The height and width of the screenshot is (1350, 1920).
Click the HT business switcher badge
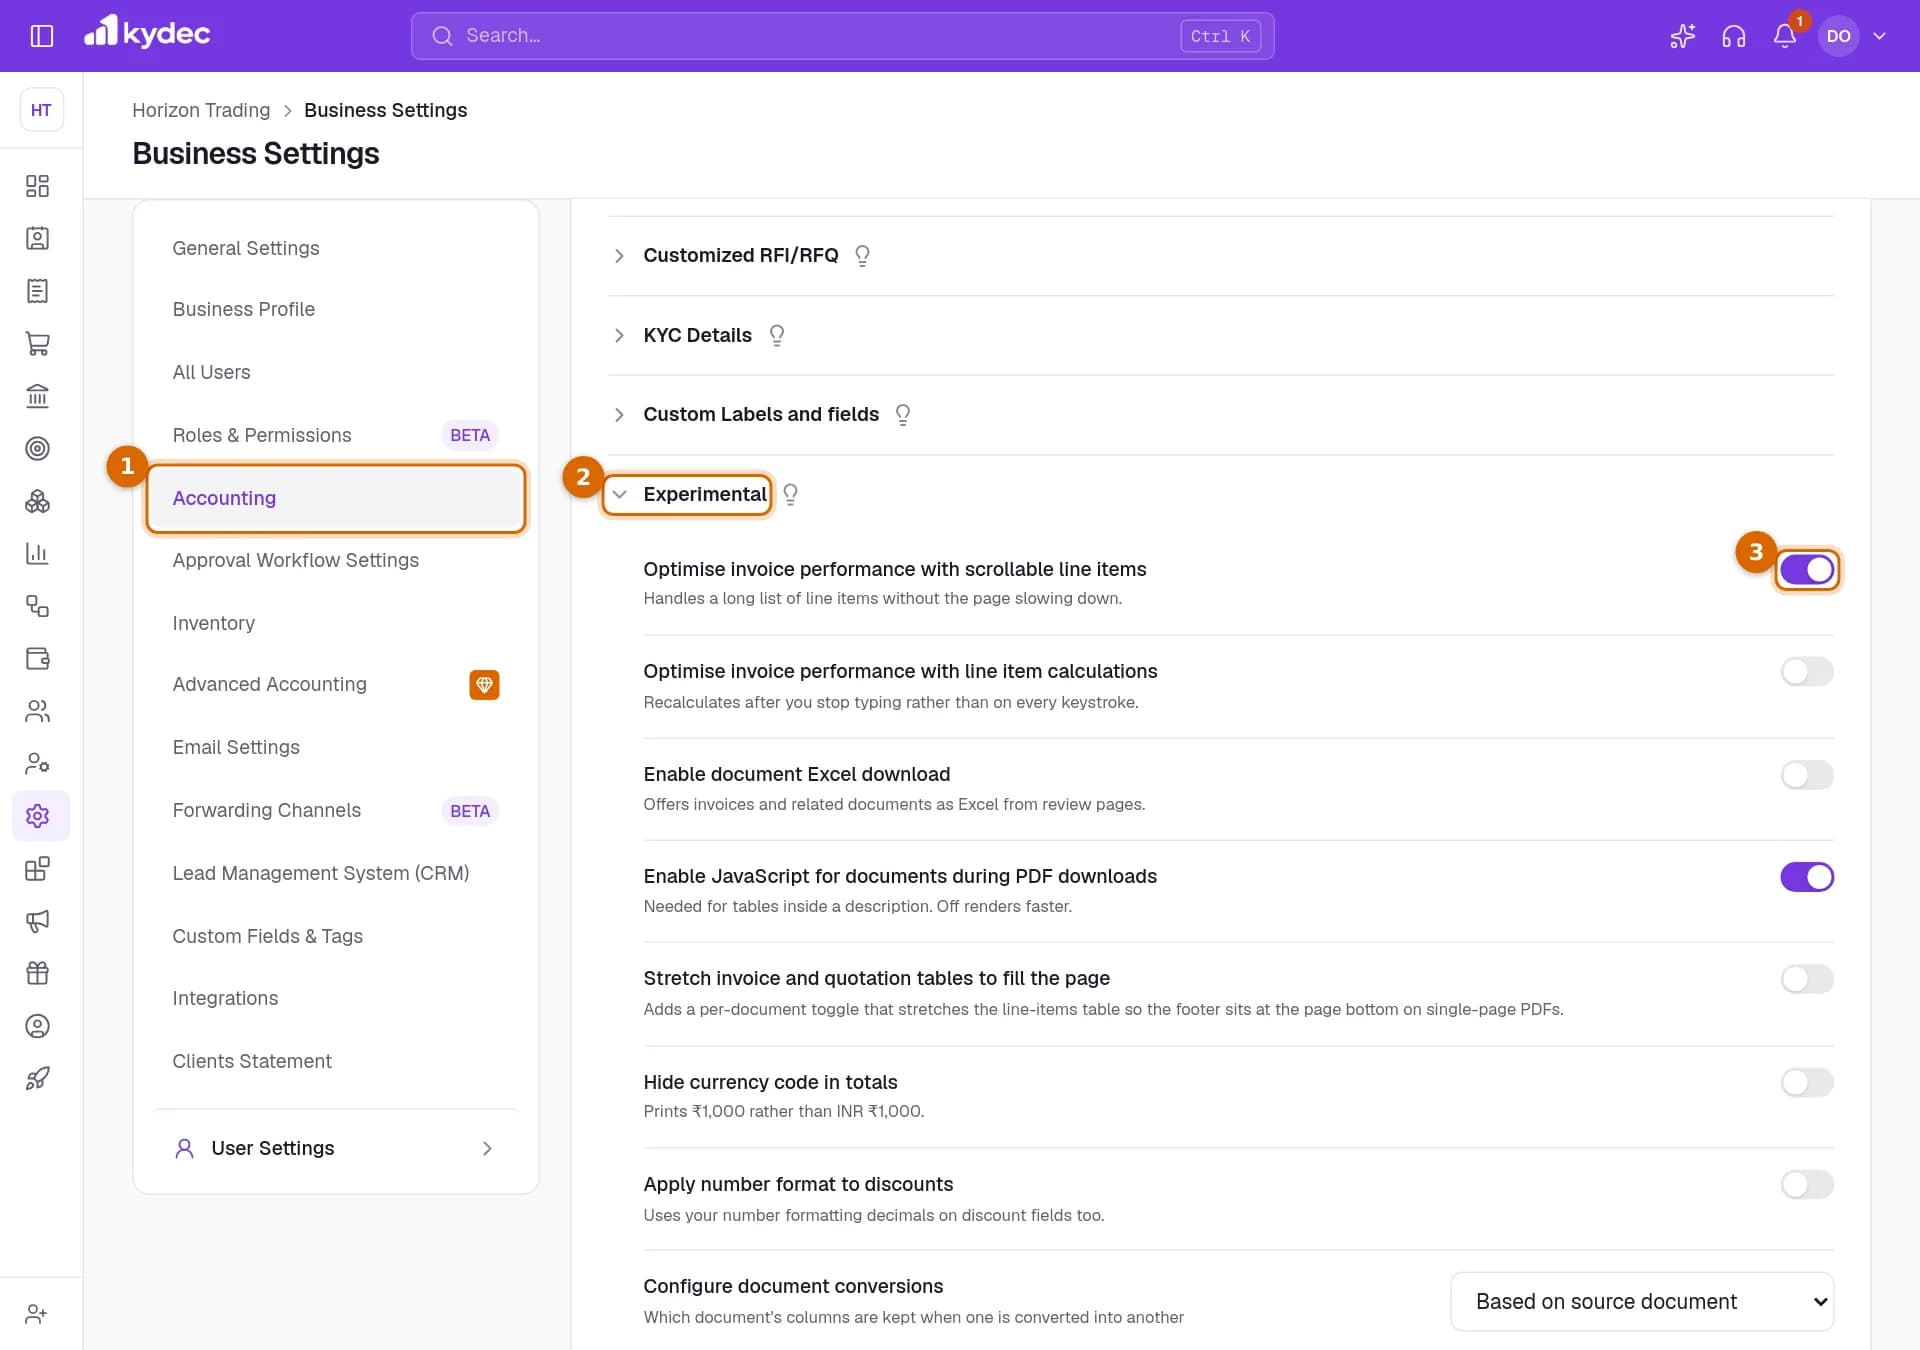tap(41, 110)
